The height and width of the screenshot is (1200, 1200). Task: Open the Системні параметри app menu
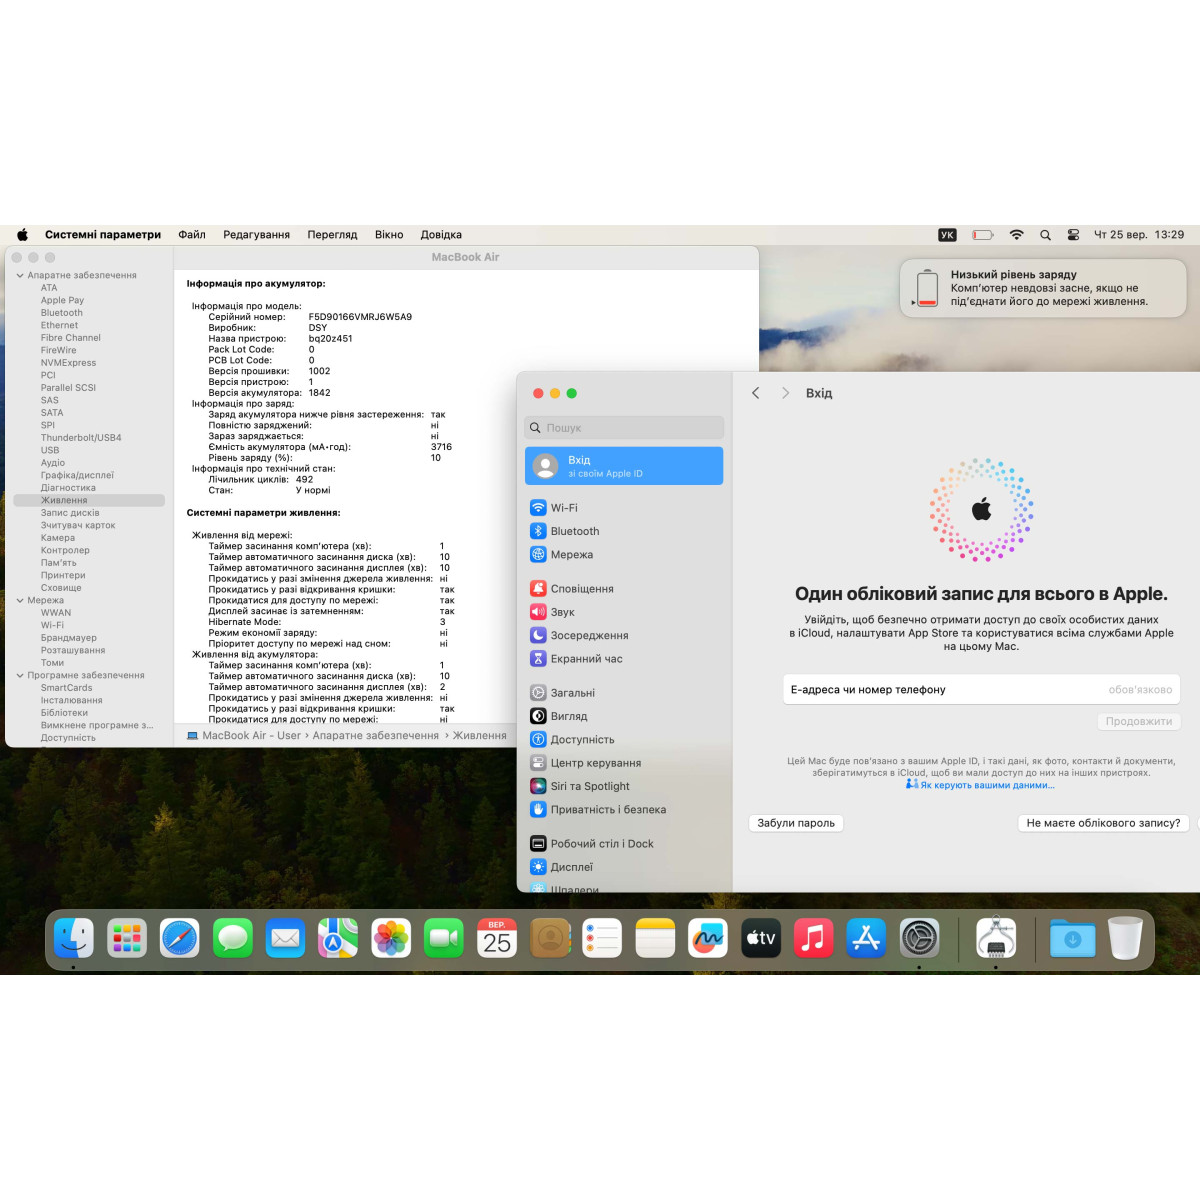tap(103, 235)
